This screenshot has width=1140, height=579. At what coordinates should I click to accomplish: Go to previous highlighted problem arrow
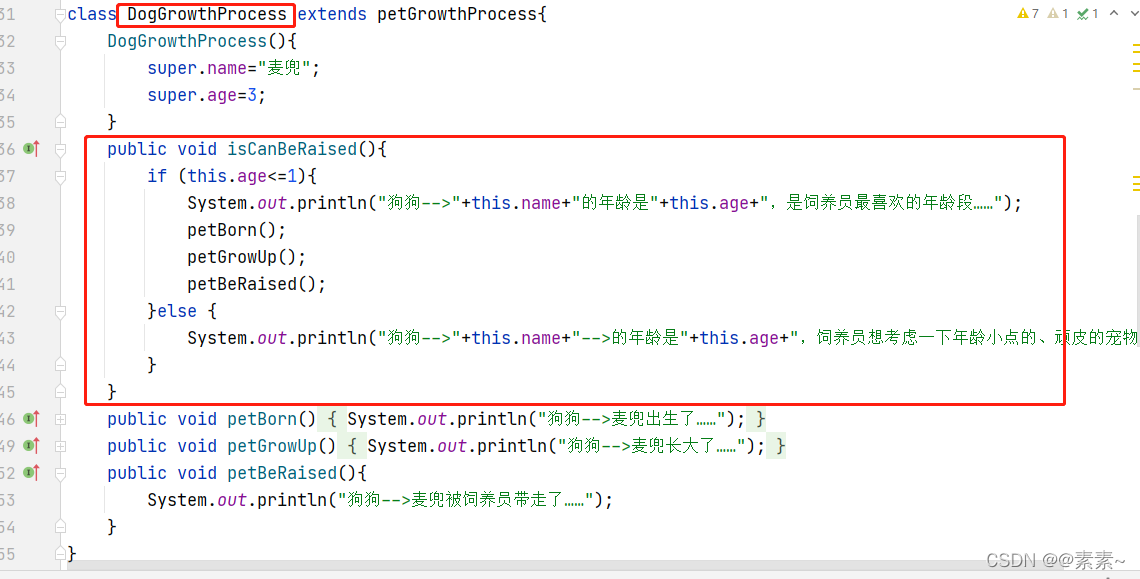(x=1114, y=13)
